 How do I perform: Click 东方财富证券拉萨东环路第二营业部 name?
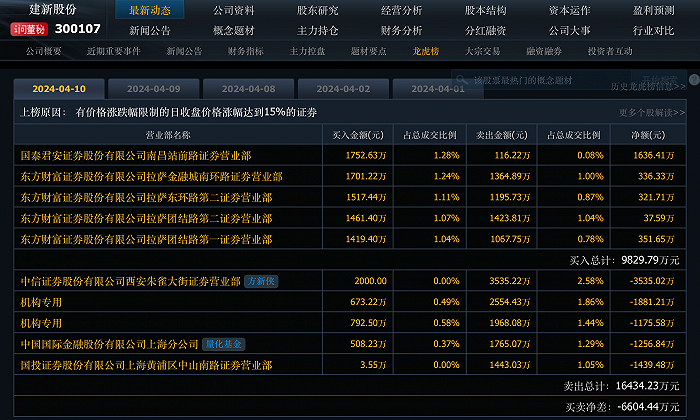pyautogui.click(x=146, y=198)
